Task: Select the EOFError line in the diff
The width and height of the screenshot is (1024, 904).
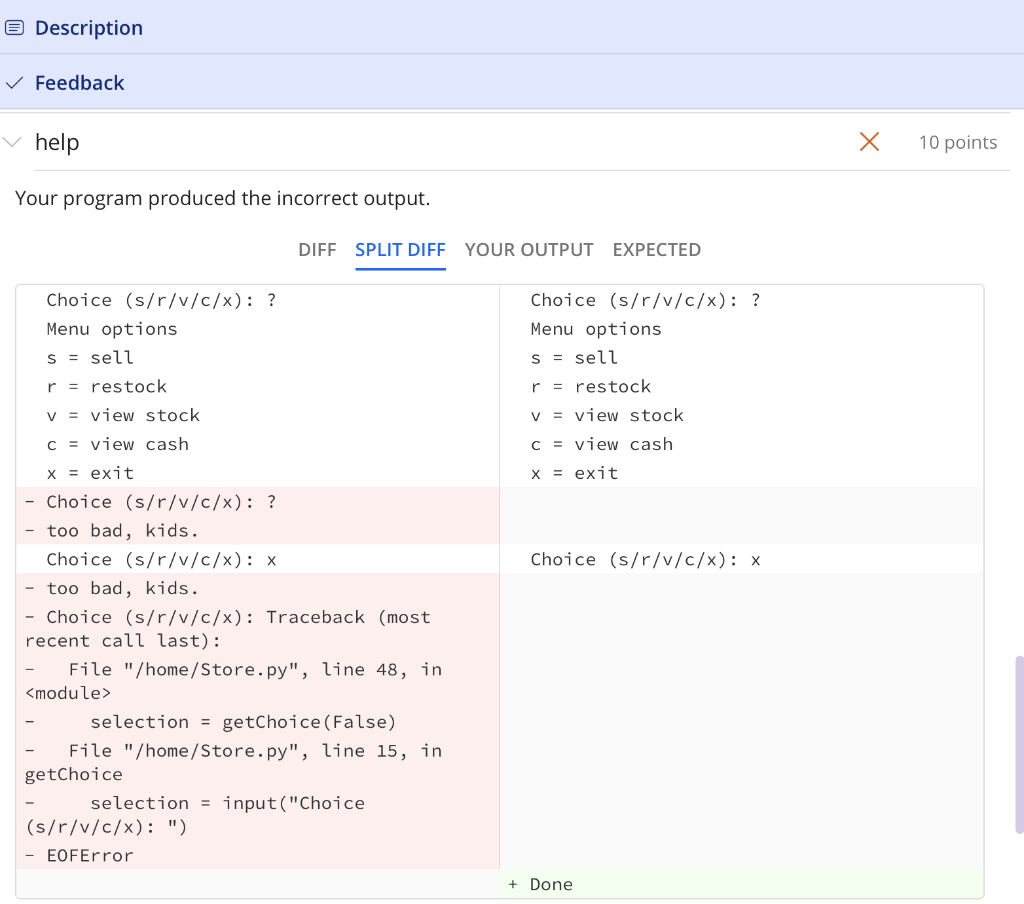Action: 90,855
